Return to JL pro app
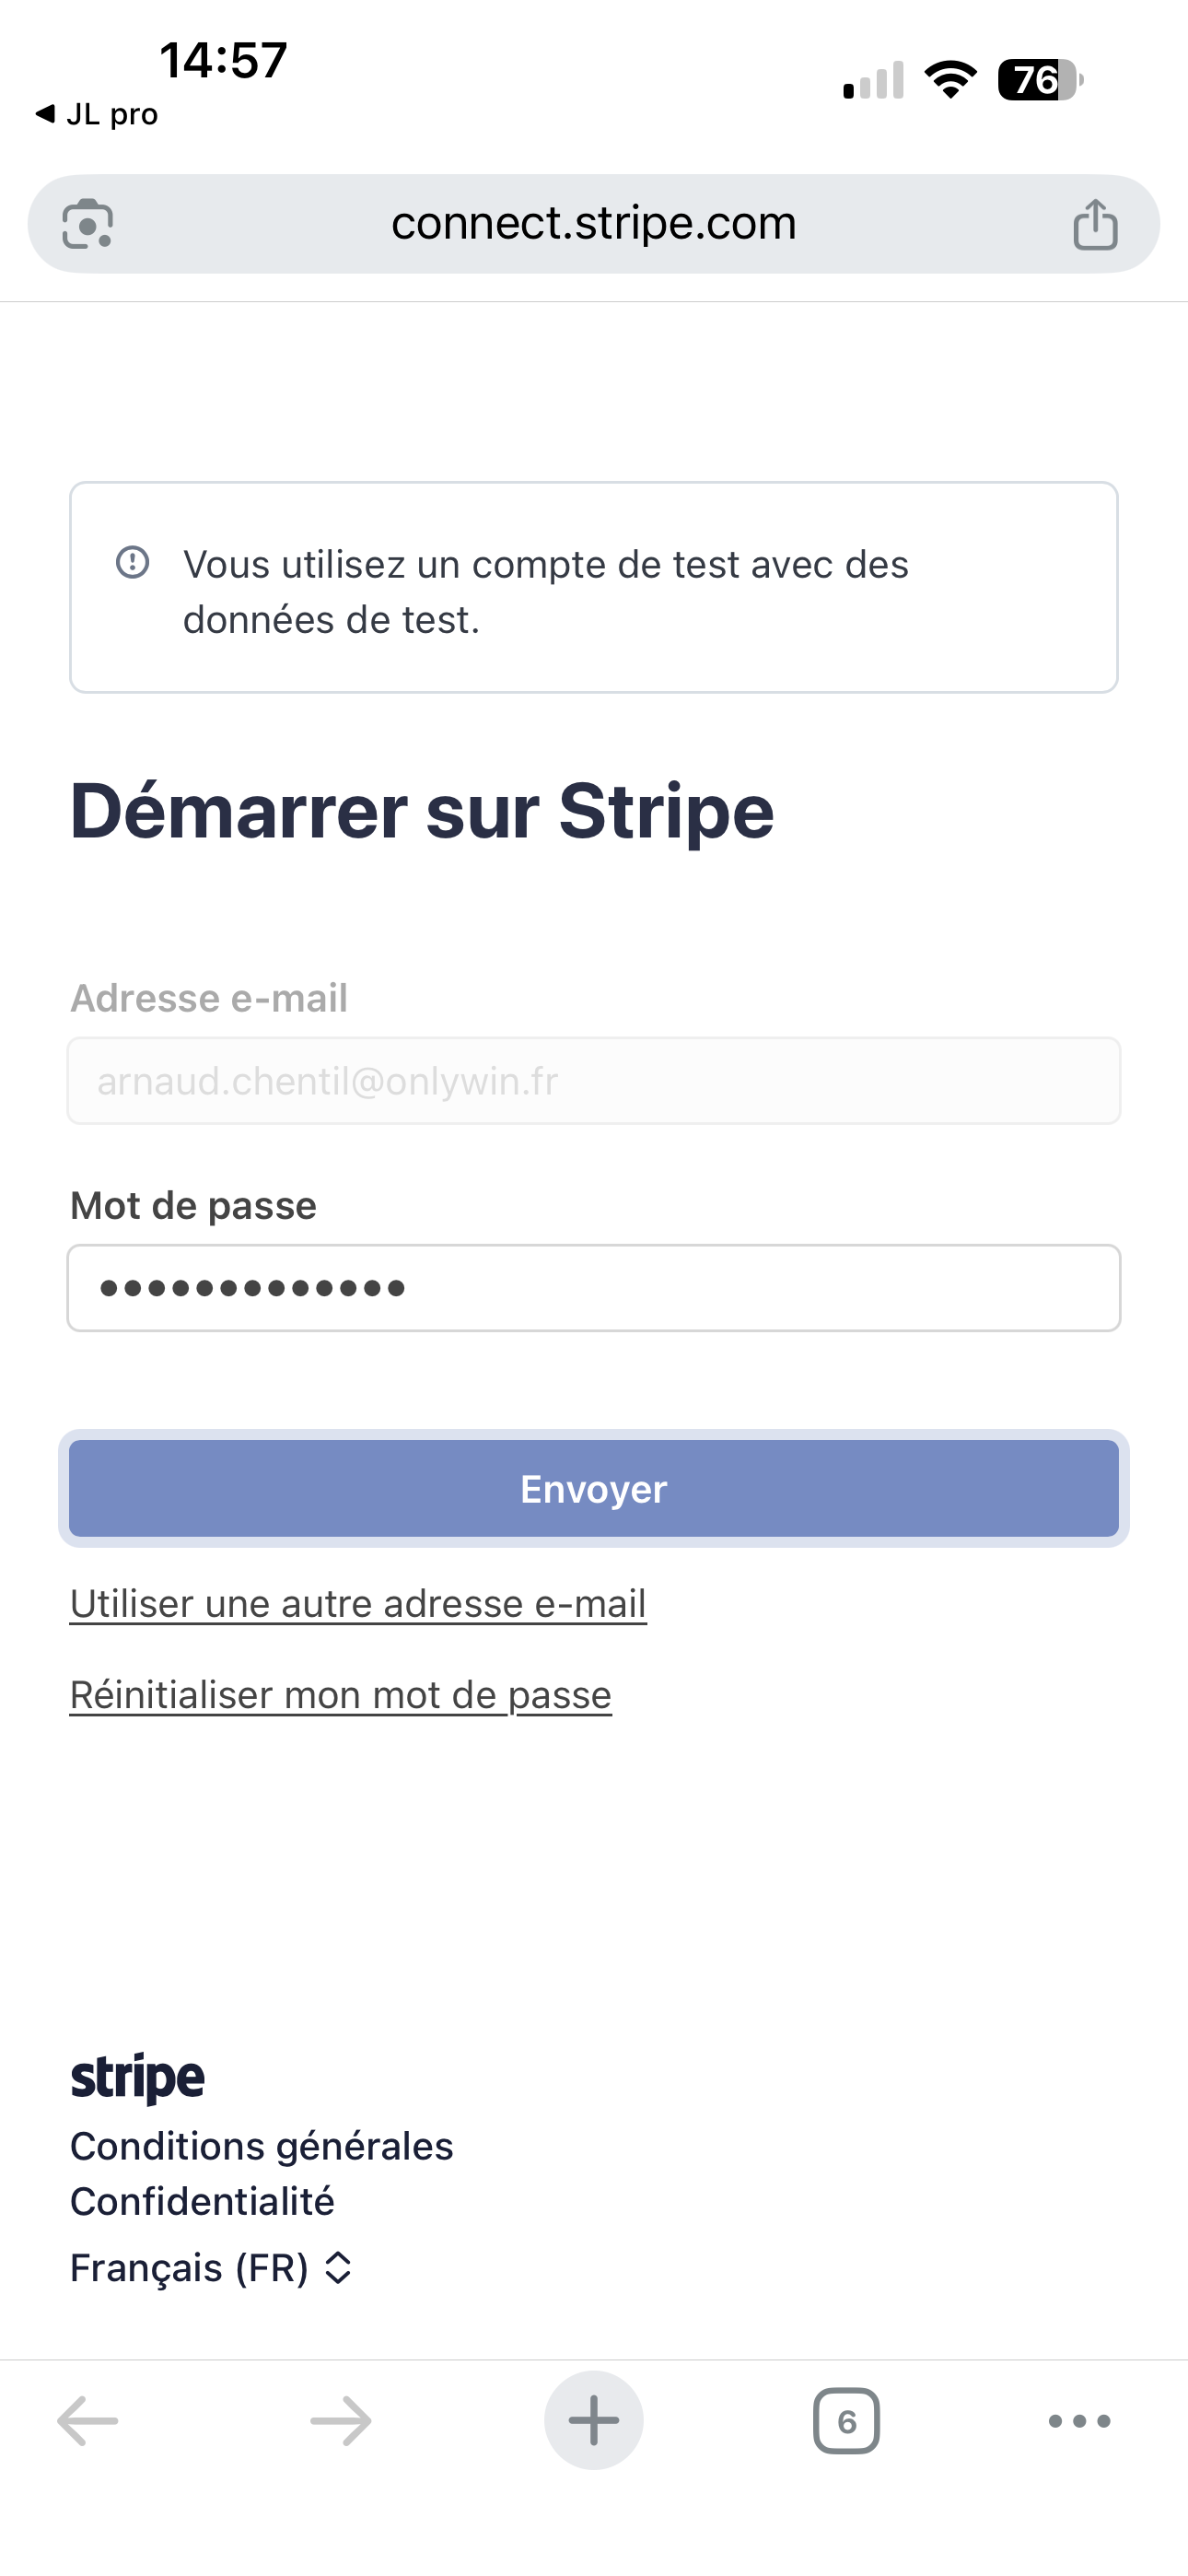Viewport: 1188px width, 2576px height. 97,114
